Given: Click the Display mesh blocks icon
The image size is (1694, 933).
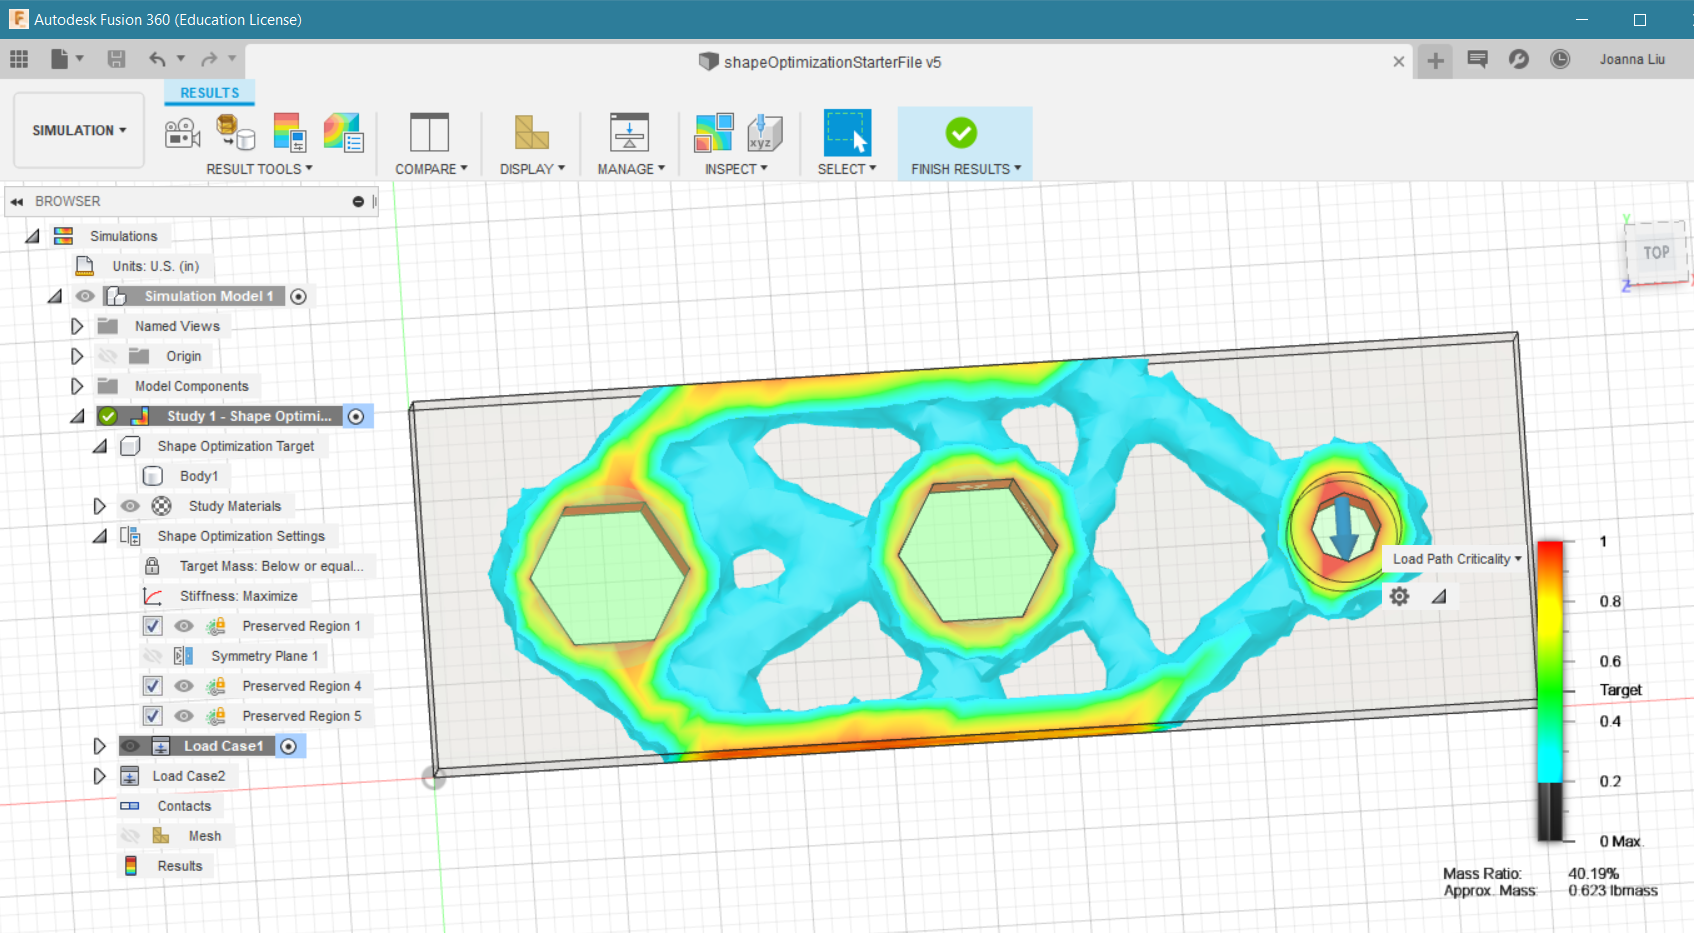Looking at the screenshot, I should tap(531, 132).
